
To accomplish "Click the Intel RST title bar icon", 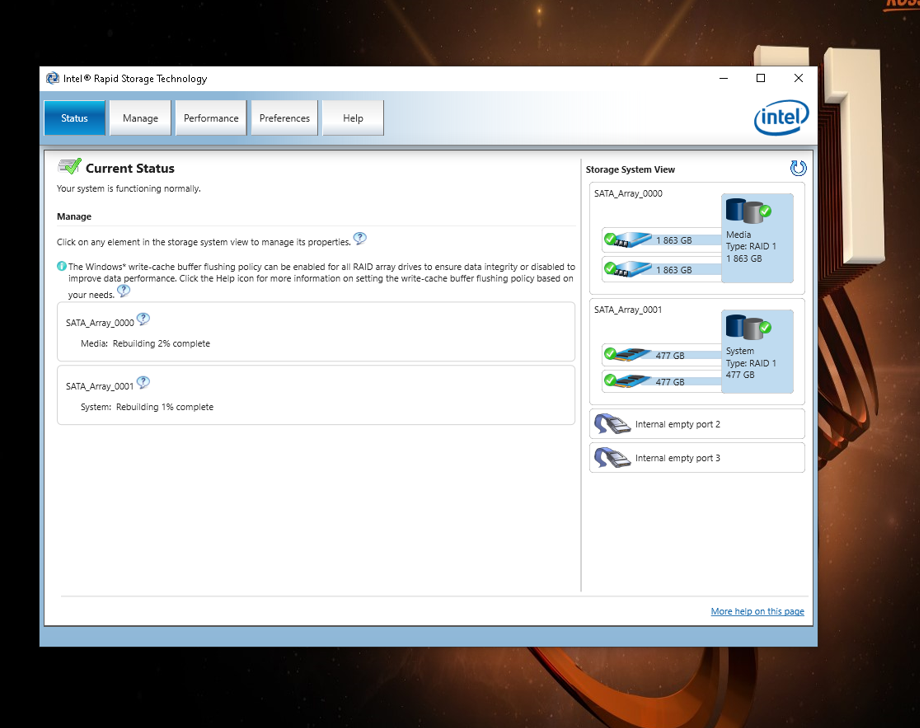I will 52,78.
